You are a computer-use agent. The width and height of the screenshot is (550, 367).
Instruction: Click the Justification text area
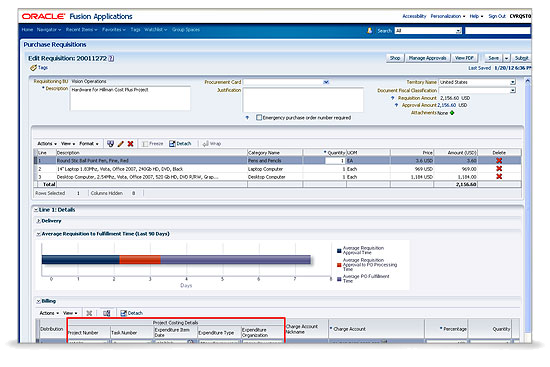coord(303,100)
